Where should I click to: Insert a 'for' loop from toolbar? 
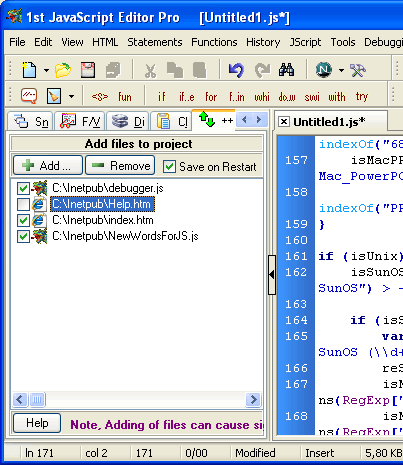(211, 97)
